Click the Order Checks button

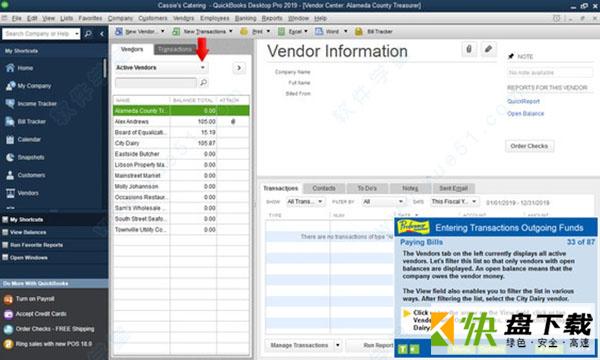529,146
